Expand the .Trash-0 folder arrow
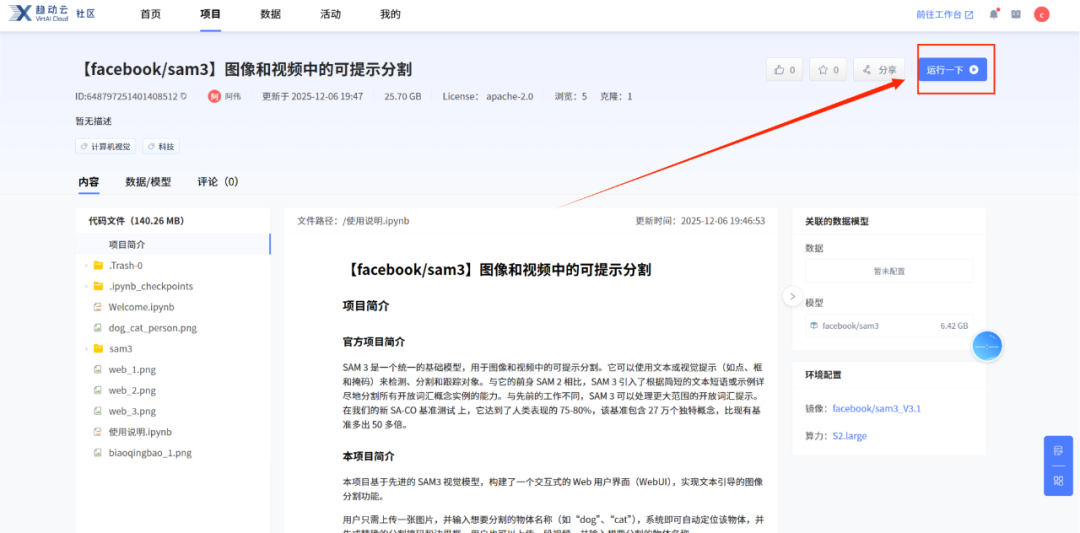The height and width of the screenshot is (533, 1080). point(85,266)
